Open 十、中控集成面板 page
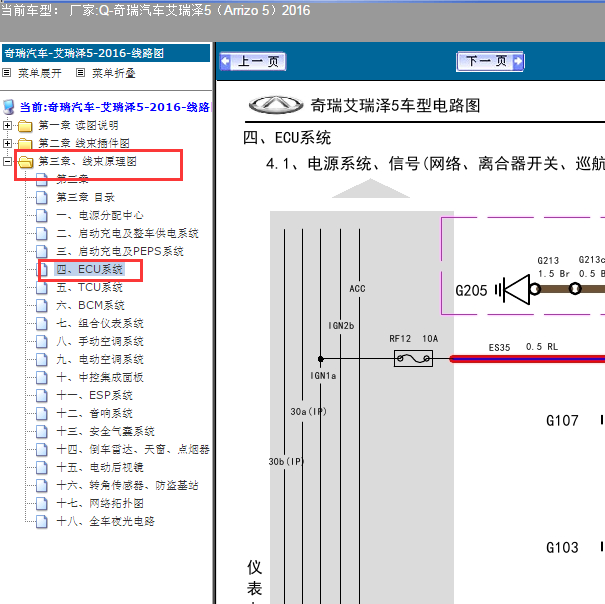The image size is (605, 604). click(x=100, y=377)
